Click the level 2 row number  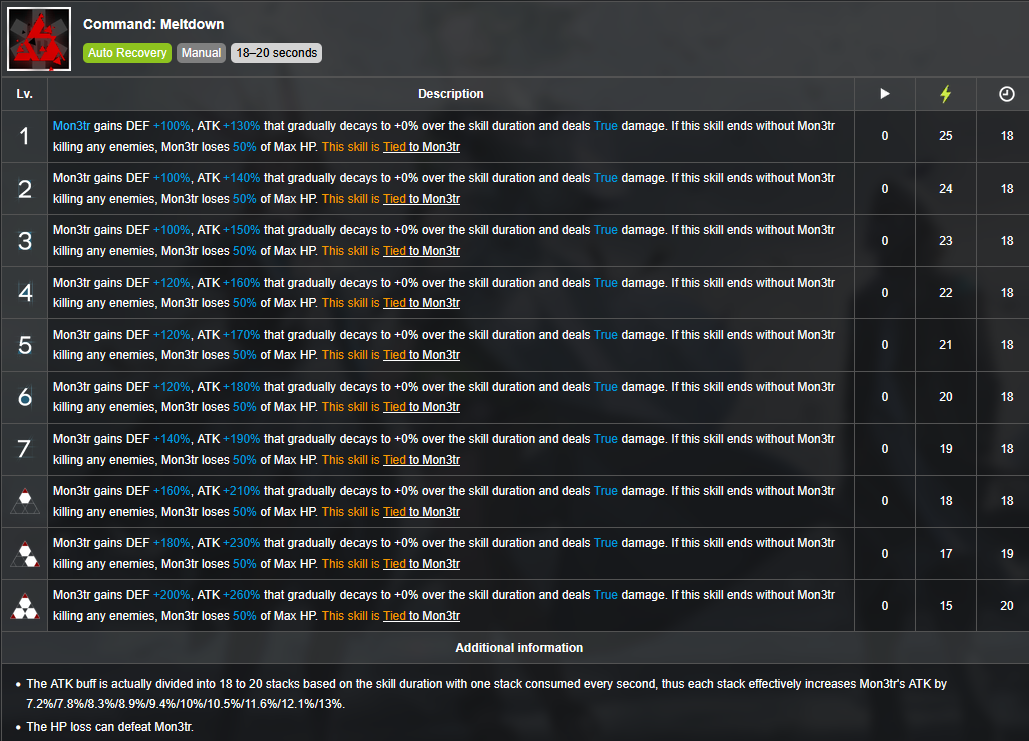click(24, 188)
